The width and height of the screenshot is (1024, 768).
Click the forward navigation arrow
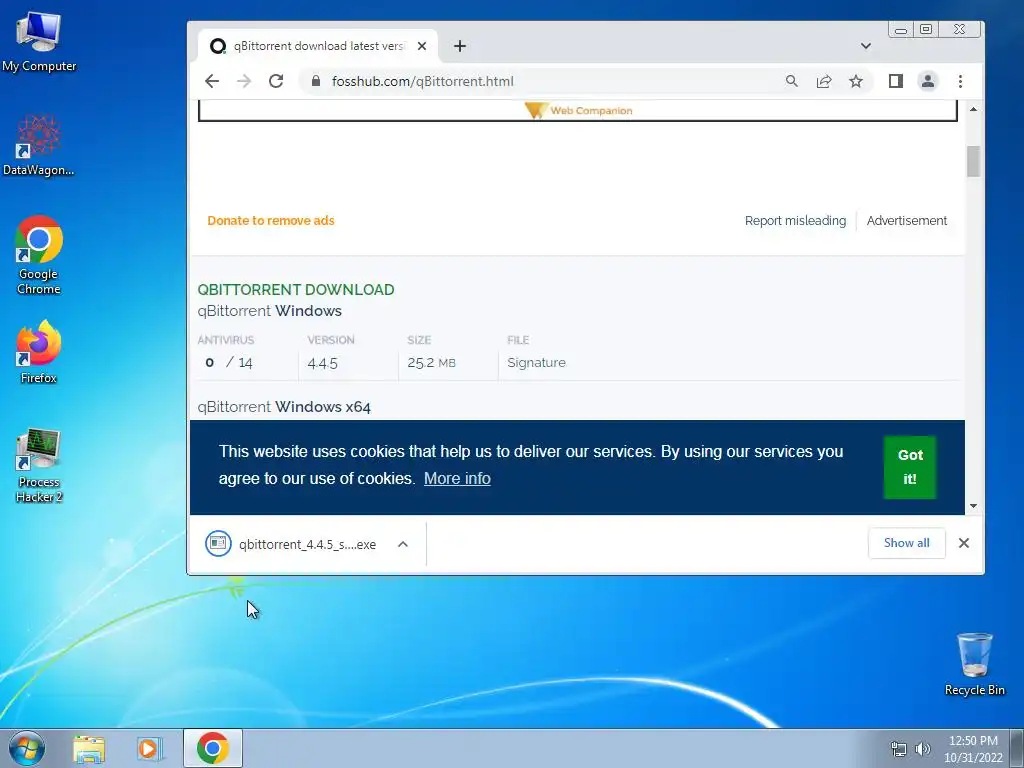[x=244, y=81]
